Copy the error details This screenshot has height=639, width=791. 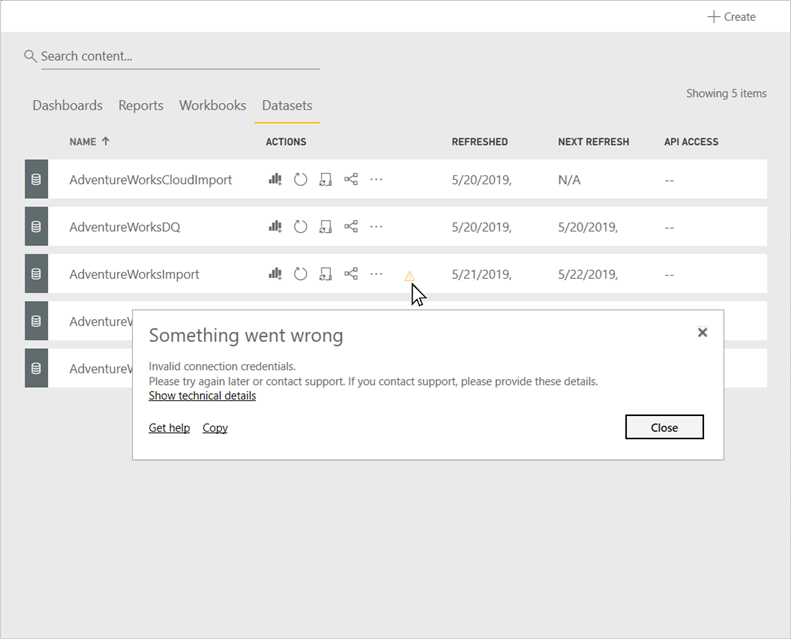click(215, 428)
